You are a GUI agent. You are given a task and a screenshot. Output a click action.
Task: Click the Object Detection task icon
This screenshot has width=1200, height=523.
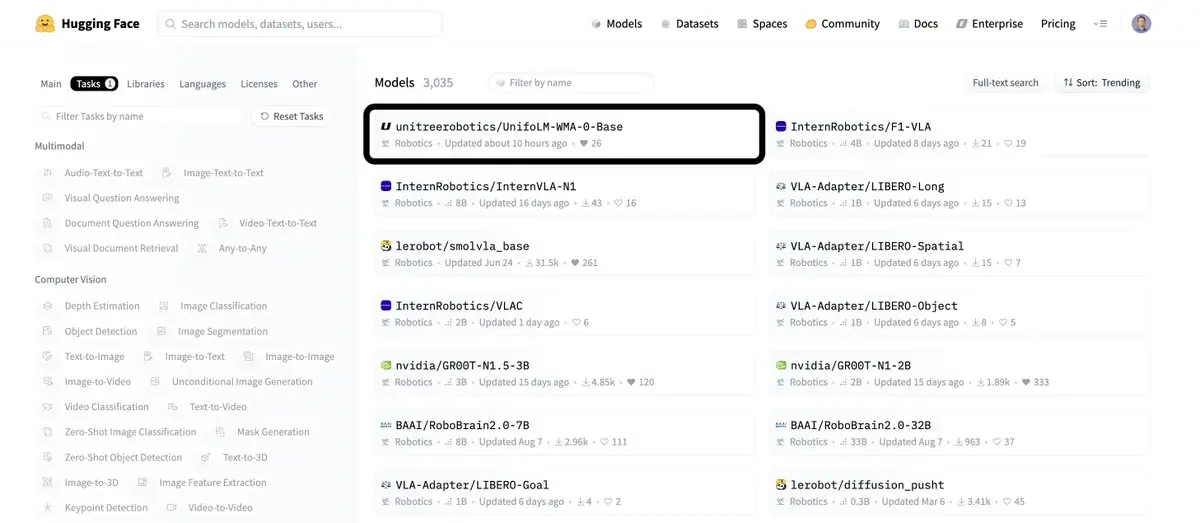[47, 331]
